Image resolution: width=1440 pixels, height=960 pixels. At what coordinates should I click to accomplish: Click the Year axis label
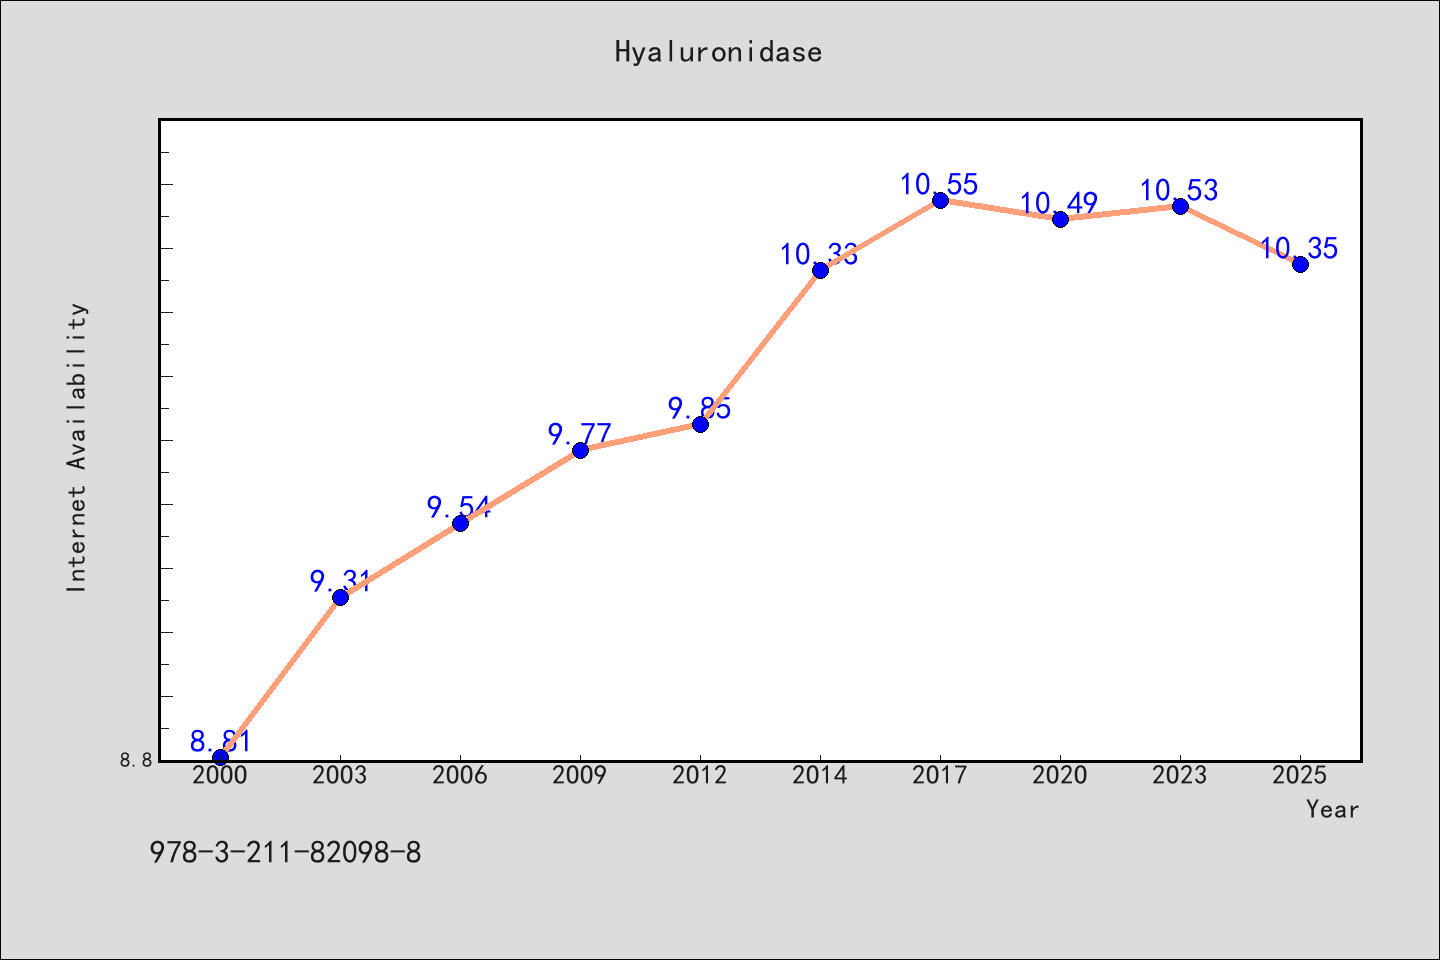click(x=1333, y=809)
